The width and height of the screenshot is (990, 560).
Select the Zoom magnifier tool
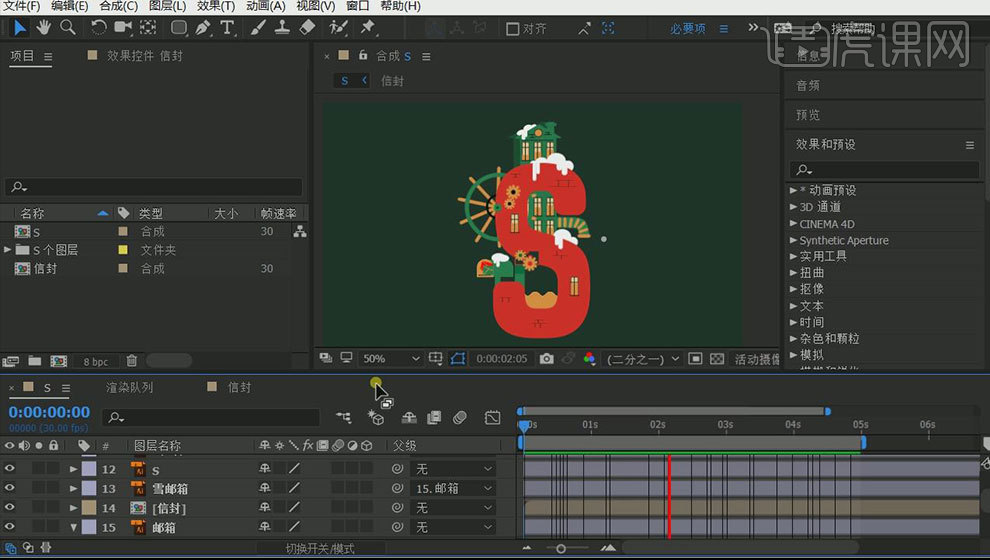coord(68,27)
